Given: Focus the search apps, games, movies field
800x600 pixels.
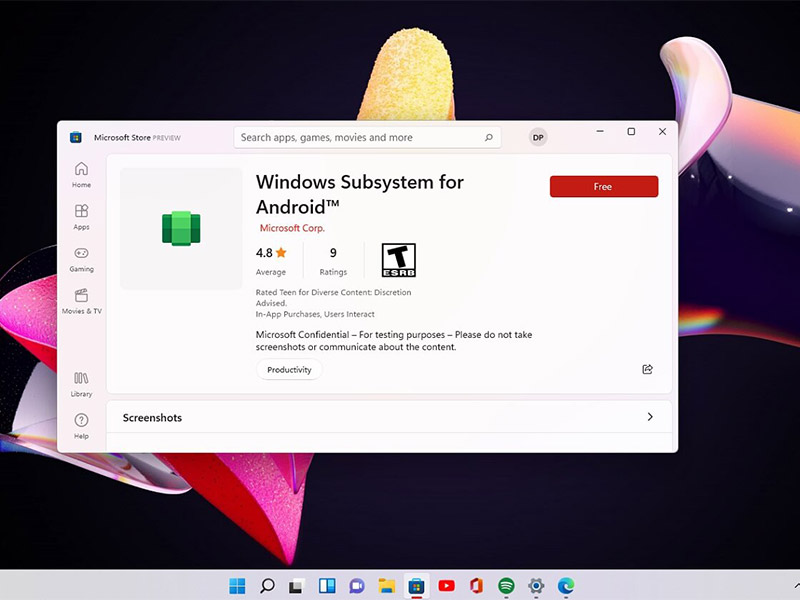Looking at the screenshot, I should [x=367, y=137].
